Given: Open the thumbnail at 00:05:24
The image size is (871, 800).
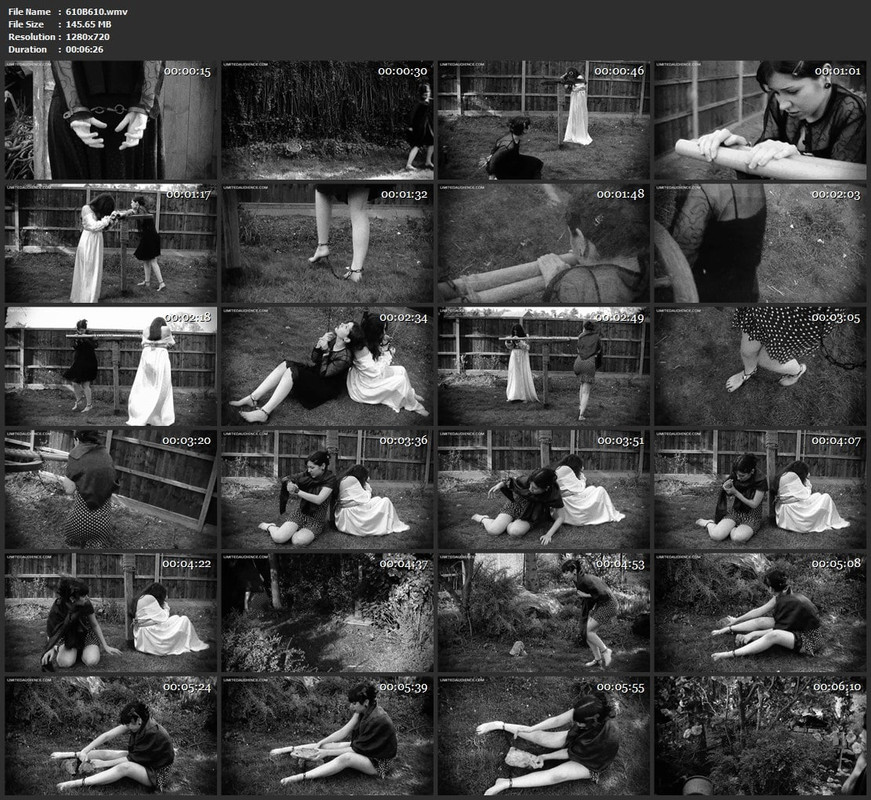Looking at the screenshot, I should point(111,736).
